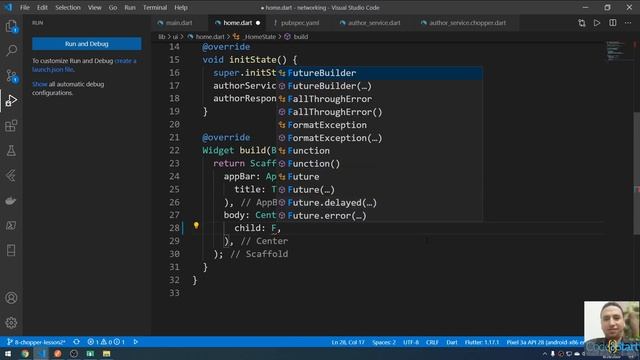Click the lightbulb code action on line 28
Screen dimensions: 640x360
click(196, 225)
